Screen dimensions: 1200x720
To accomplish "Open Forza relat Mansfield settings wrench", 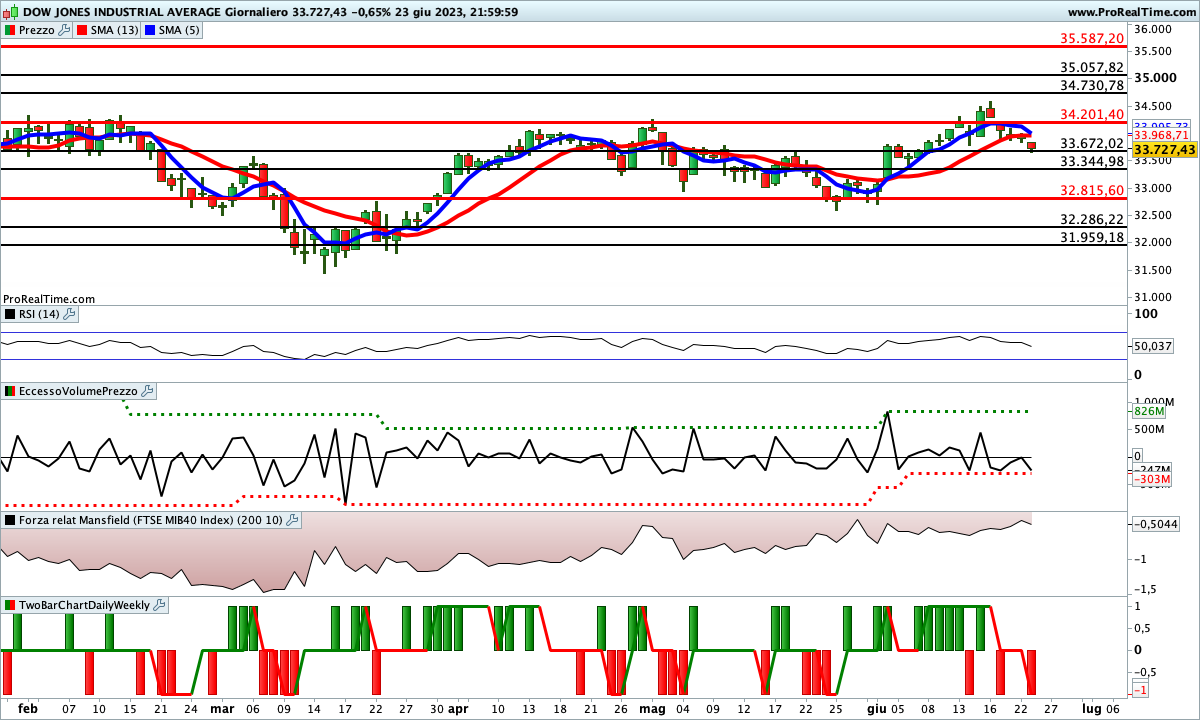I will tap(292, 520).
